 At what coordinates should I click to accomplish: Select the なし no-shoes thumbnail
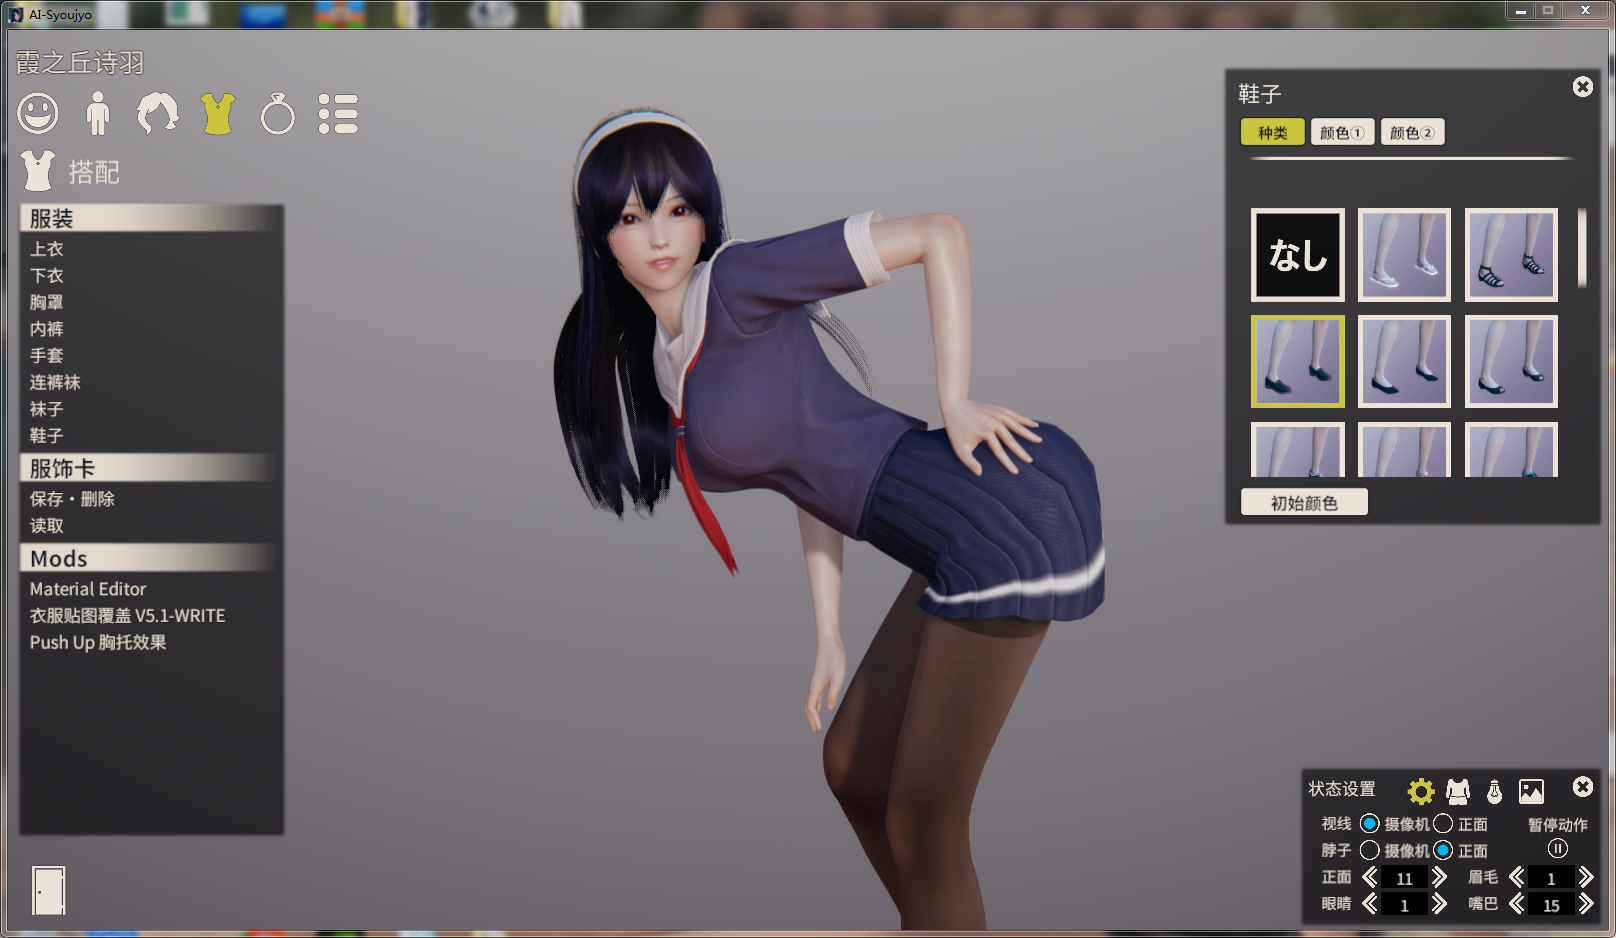click(1297, 255)
